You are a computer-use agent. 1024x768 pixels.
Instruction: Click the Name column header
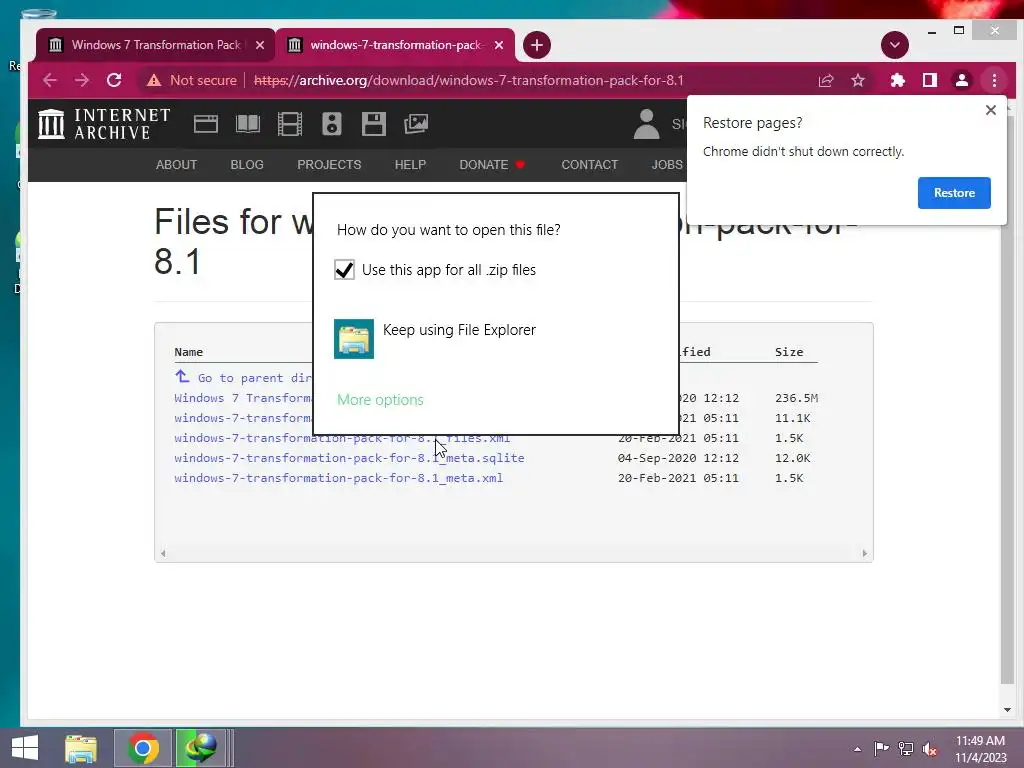coord(189,351)
